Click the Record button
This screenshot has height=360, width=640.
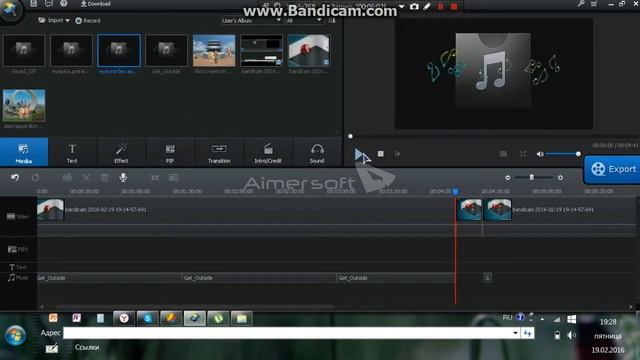click(x=88, y=20)
